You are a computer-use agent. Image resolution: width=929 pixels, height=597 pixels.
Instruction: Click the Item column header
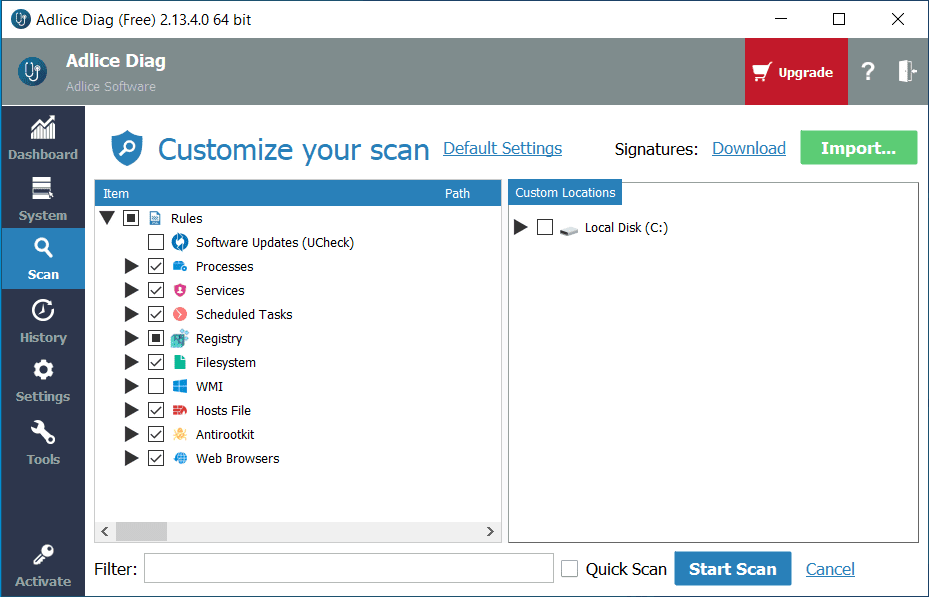[116, 194]
